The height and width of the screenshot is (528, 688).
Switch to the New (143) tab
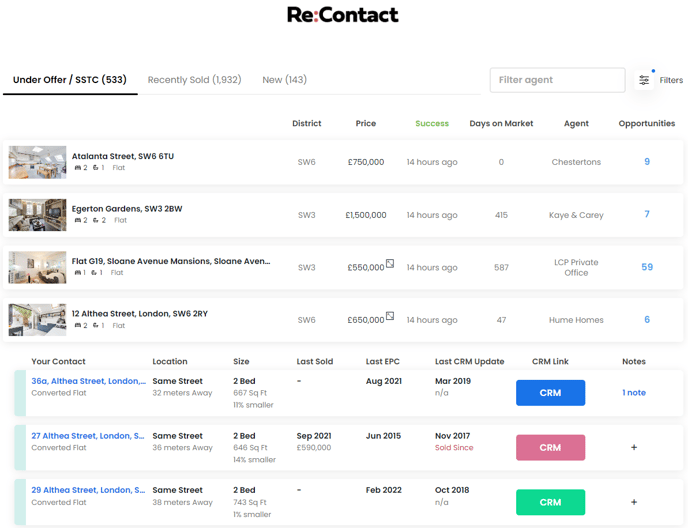284,80
